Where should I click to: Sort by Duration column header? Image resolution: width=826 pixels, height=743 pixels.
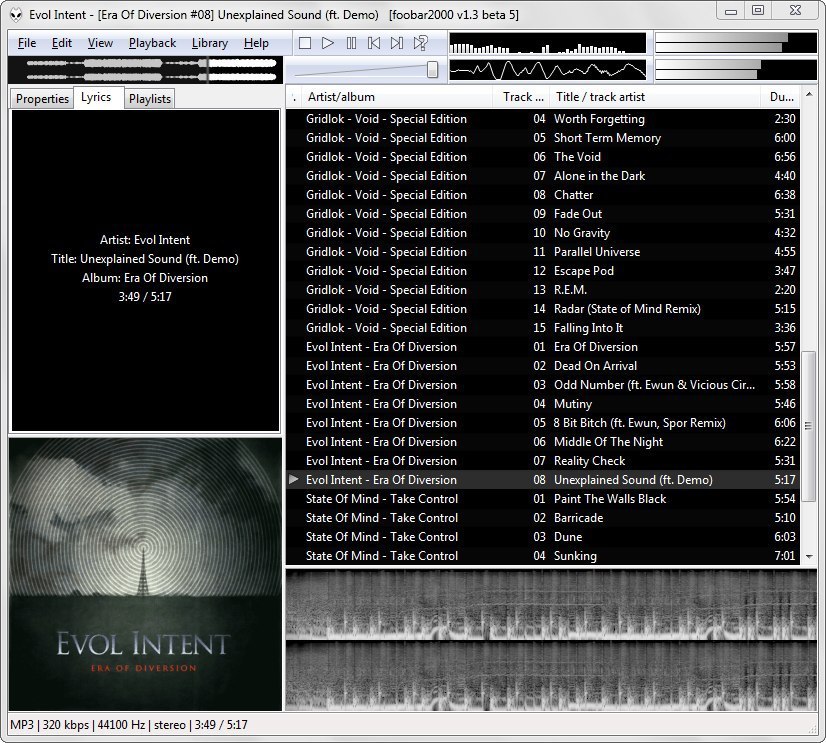coord(781,97)
